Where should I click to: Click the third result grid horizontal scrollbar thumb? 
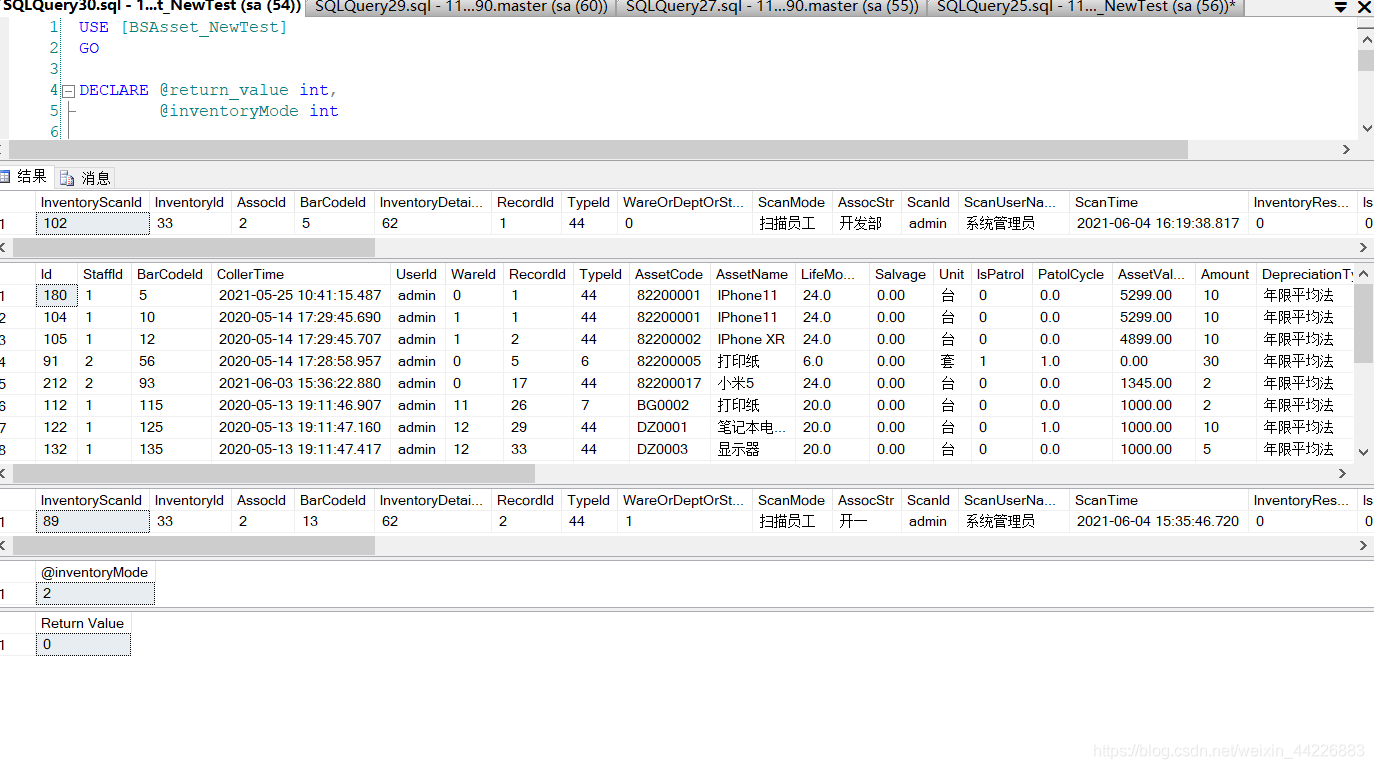pyautogui.click(x=192, y=545)
